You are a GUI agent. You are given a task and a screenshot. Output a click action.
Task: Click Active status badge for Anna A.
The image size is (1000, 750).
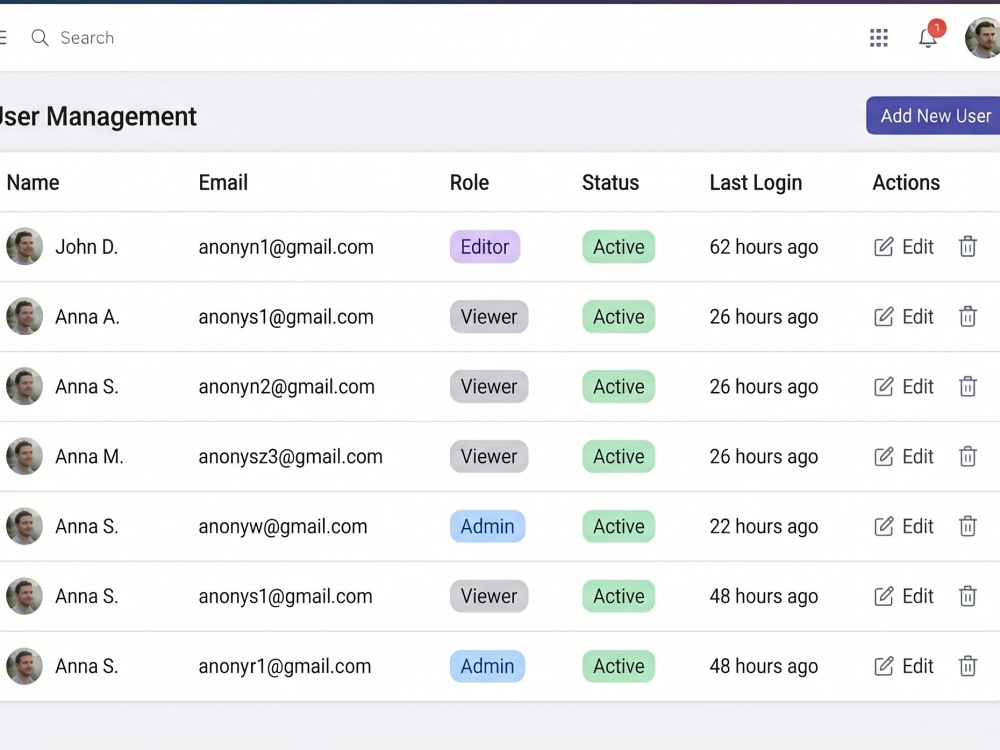point(619,316)
